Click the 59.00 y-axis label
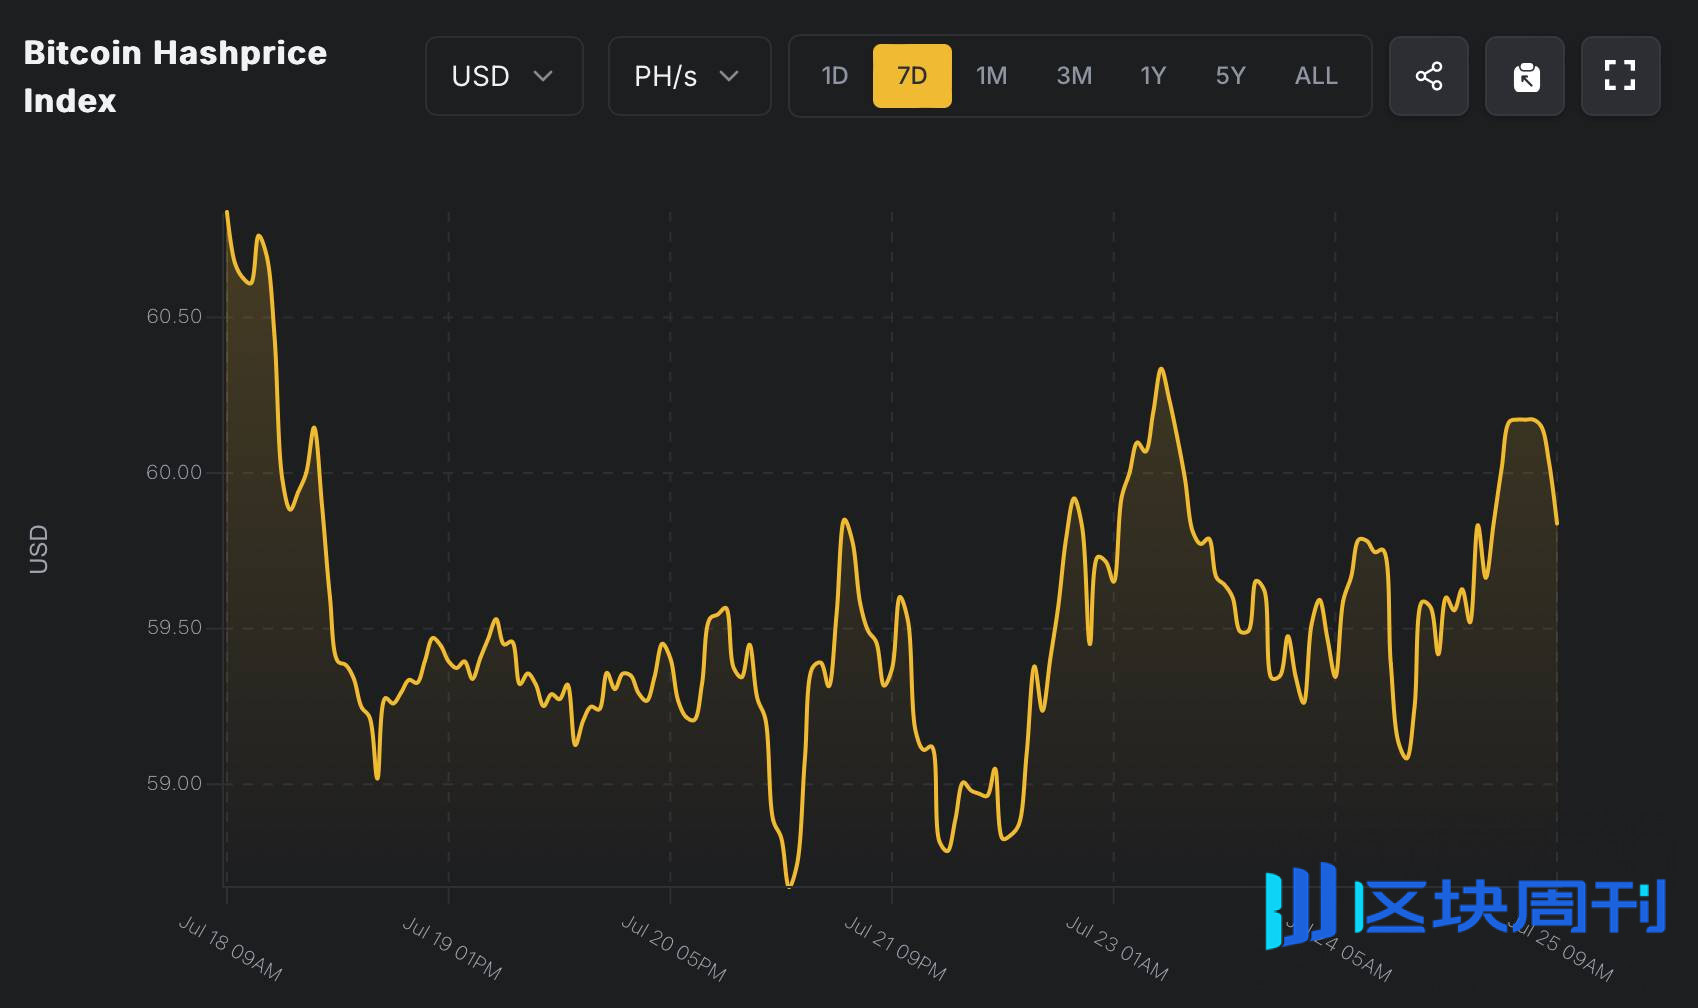1698x1008 pixels. click(x=174, y=783)
